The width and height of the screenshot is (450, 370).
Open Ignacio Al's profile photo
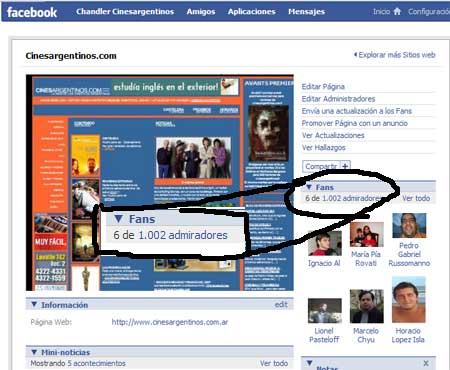coord(325,243)
